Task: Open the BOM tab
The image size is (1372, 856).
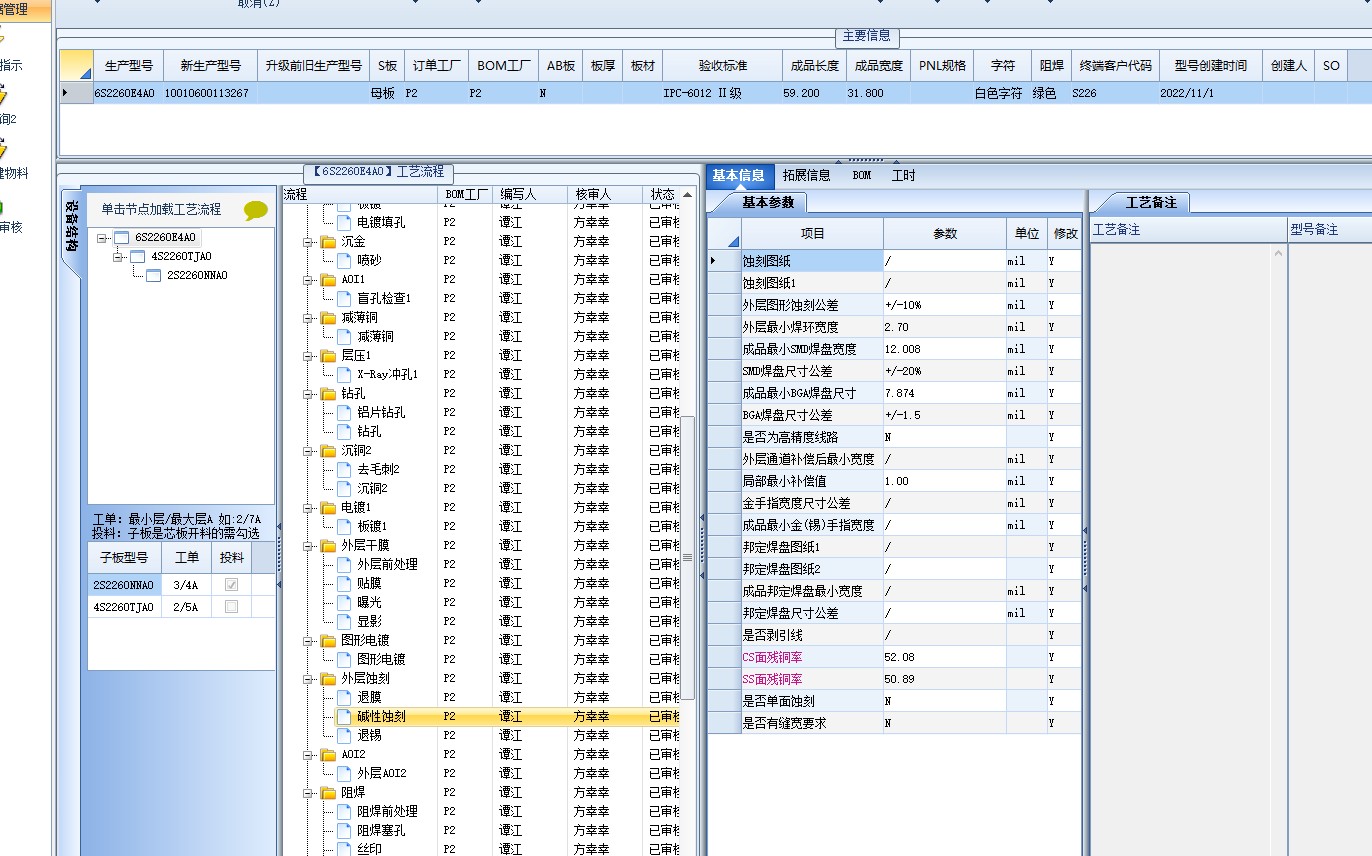Action: tap(862, 175)
